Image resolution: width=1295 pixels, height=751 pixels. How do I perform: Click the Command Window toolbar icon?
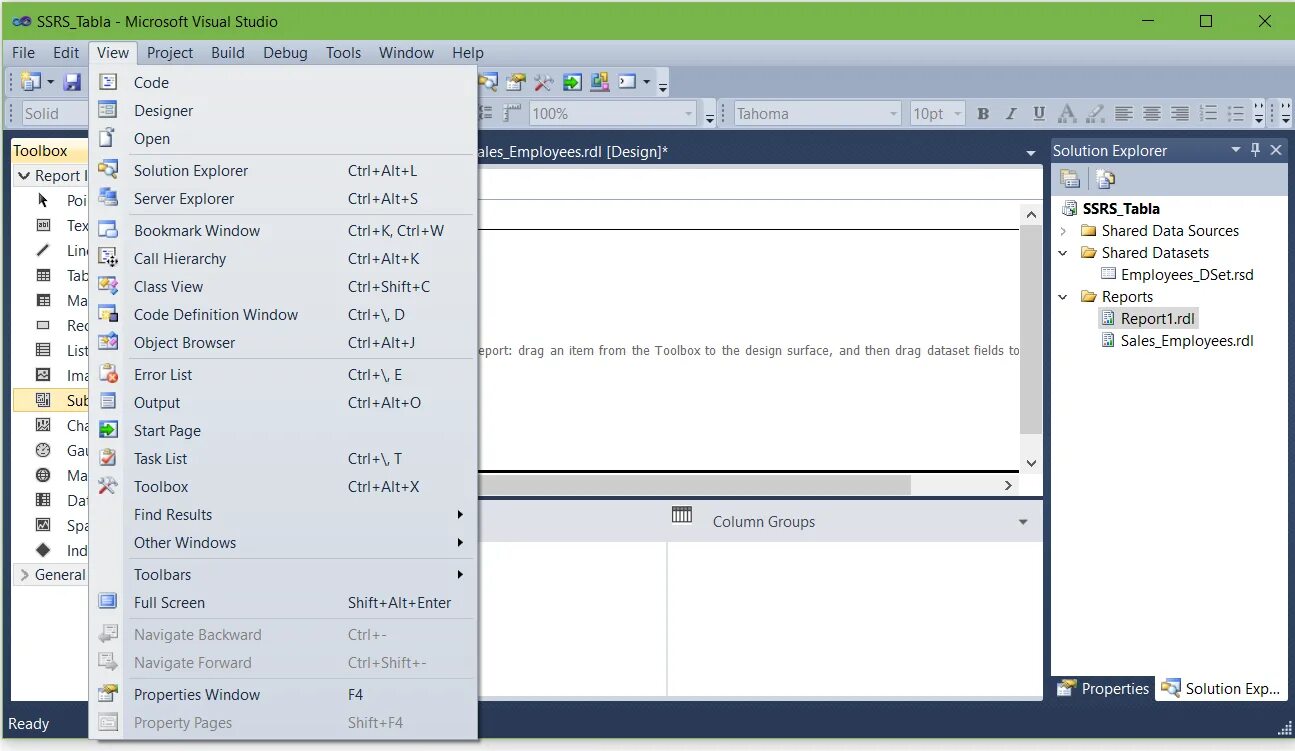628,82
